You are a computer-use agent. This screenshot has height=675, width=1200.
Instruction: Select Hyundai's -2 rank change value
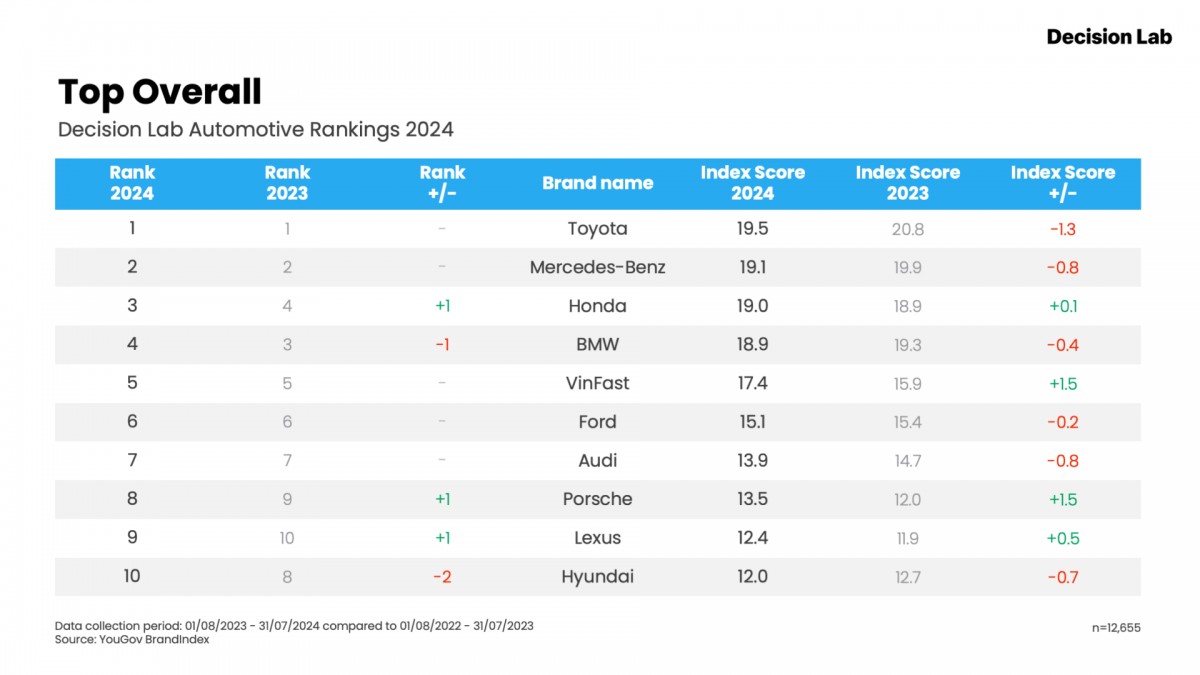tap(442, 577)
